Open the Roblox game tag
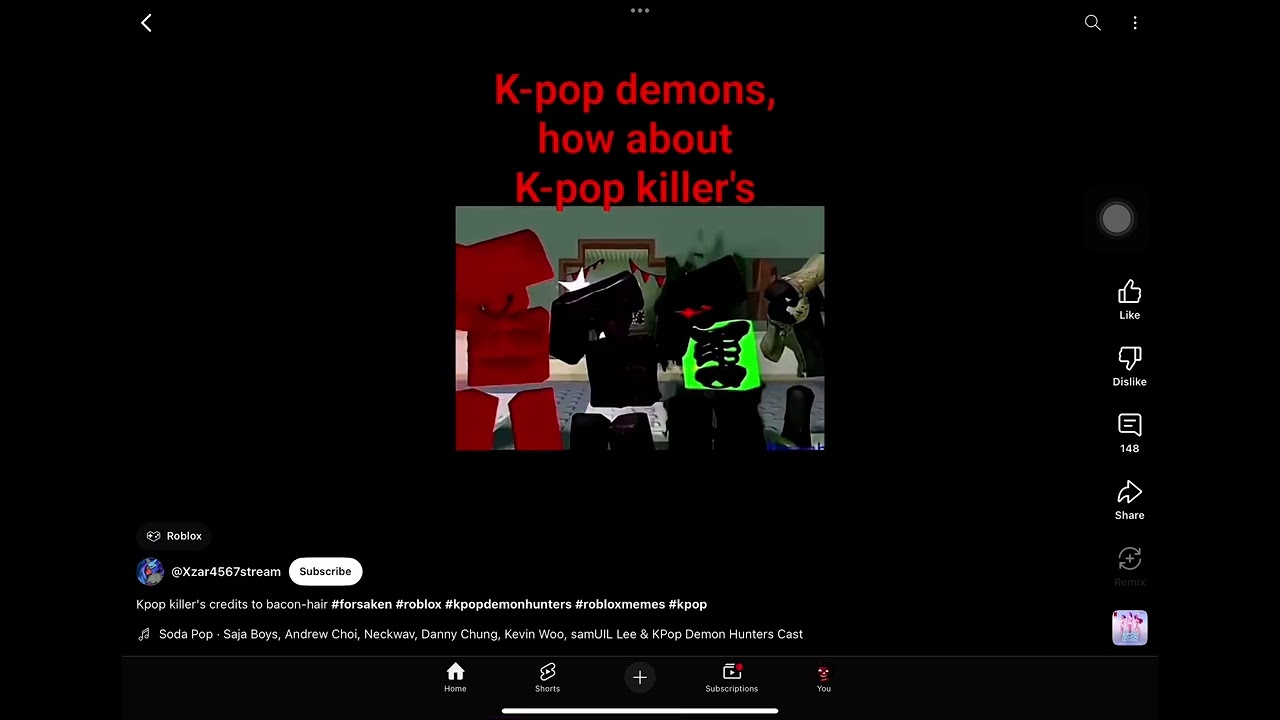 174,536
